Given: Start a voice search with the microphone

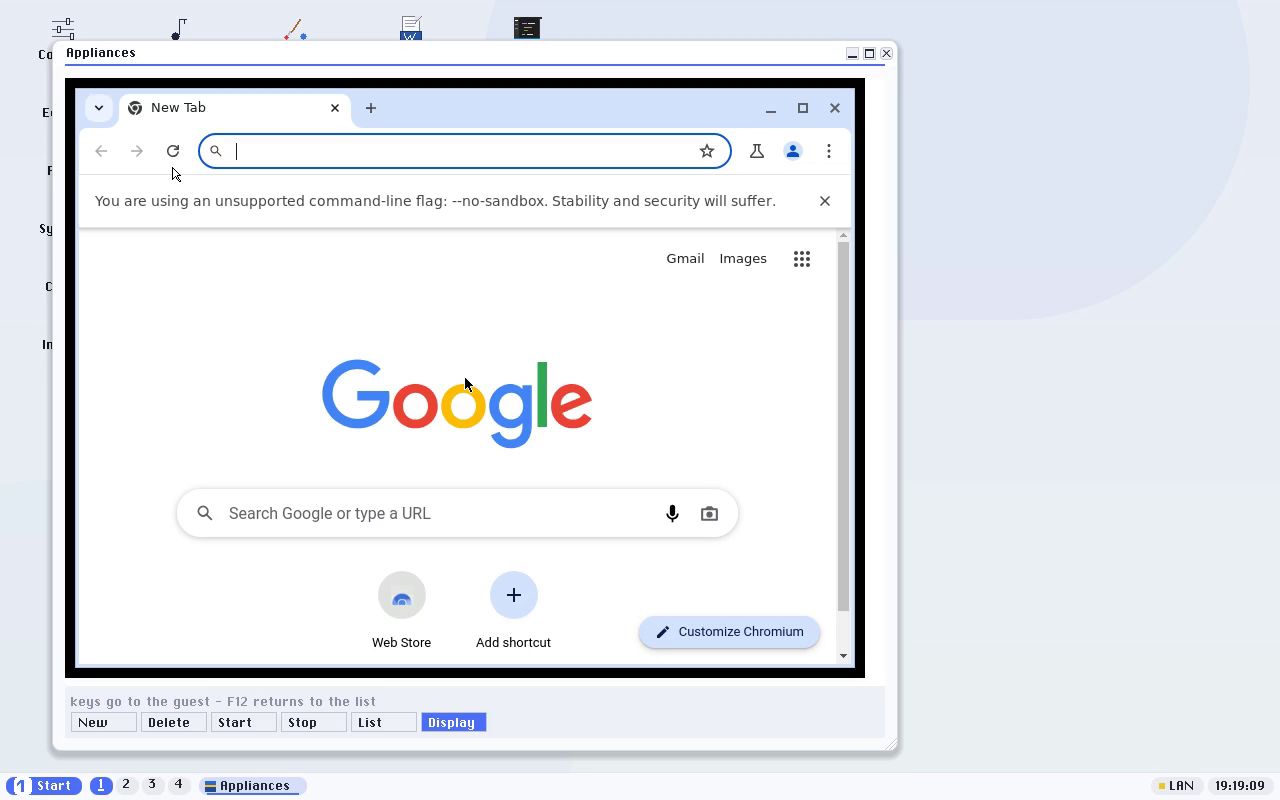Looking at the screenshot, I should pos(672,513).
